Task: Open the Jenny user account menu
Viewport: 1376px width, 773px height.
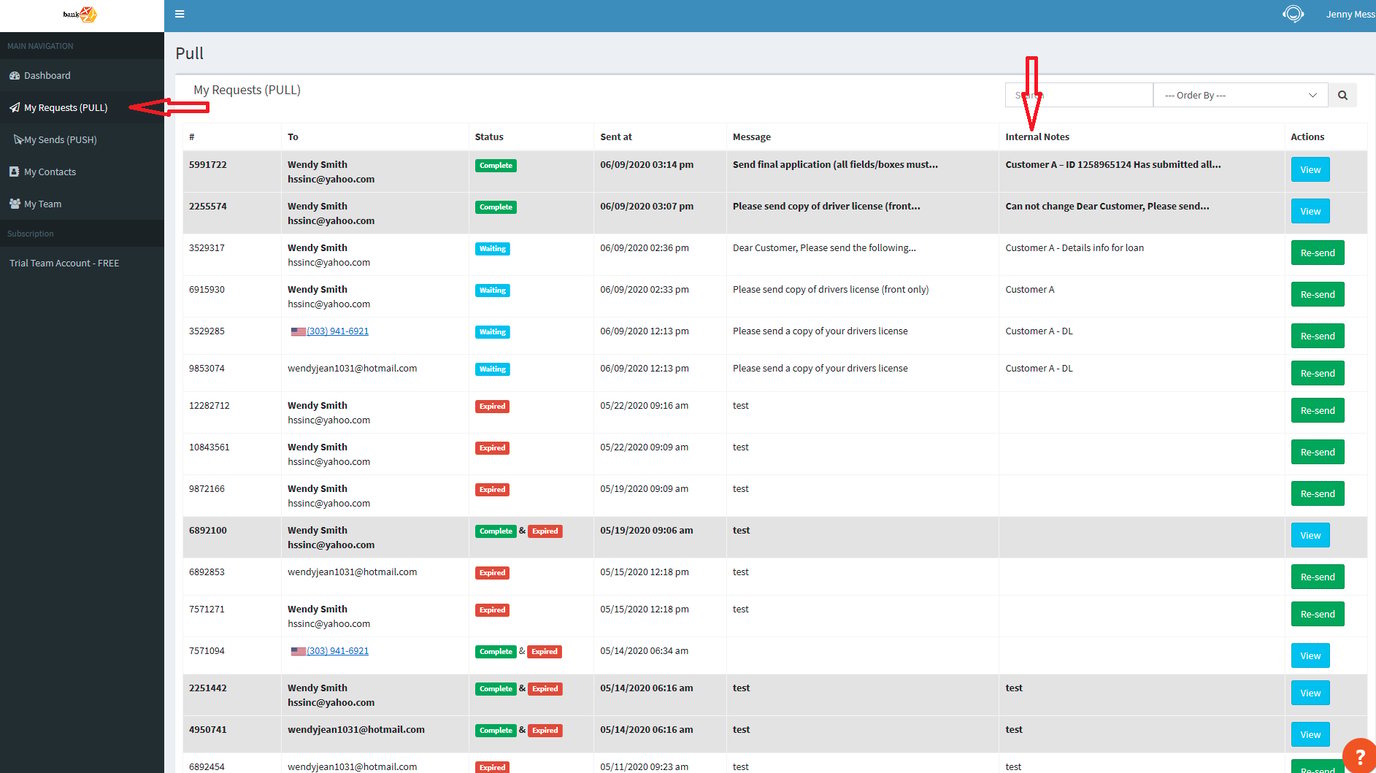Action: (x=1350, y=14)
